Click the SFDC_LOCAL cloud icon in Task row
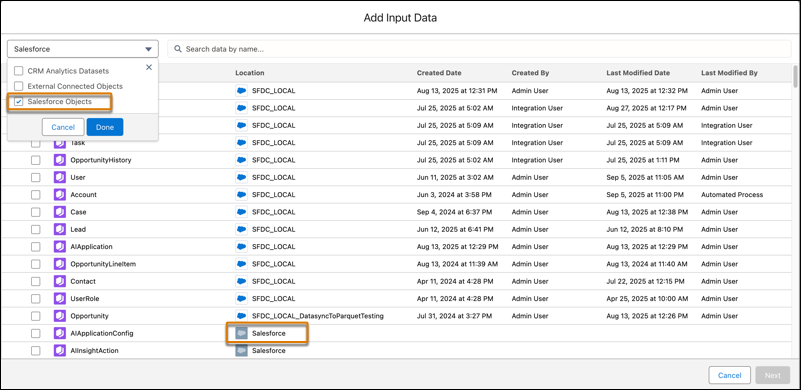 pyautogui.click(x=241, y=143)
